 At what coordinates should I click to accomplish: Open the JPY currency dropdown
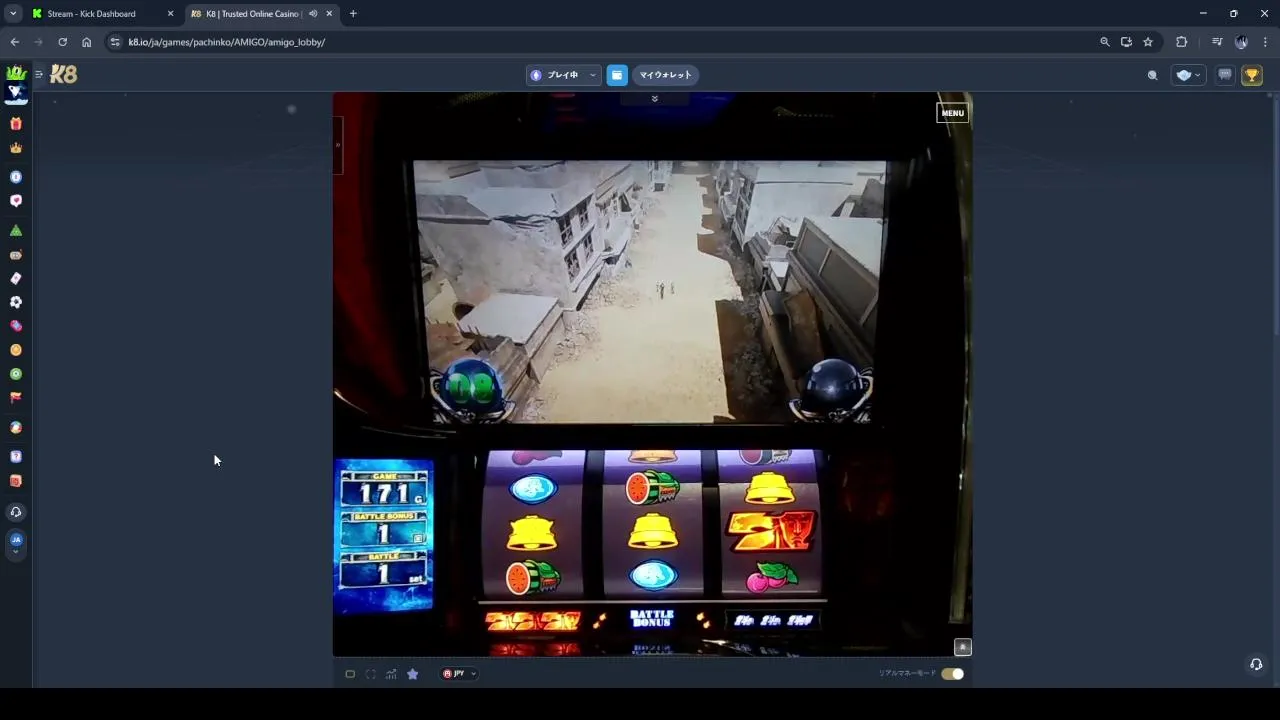coord(459,674)
